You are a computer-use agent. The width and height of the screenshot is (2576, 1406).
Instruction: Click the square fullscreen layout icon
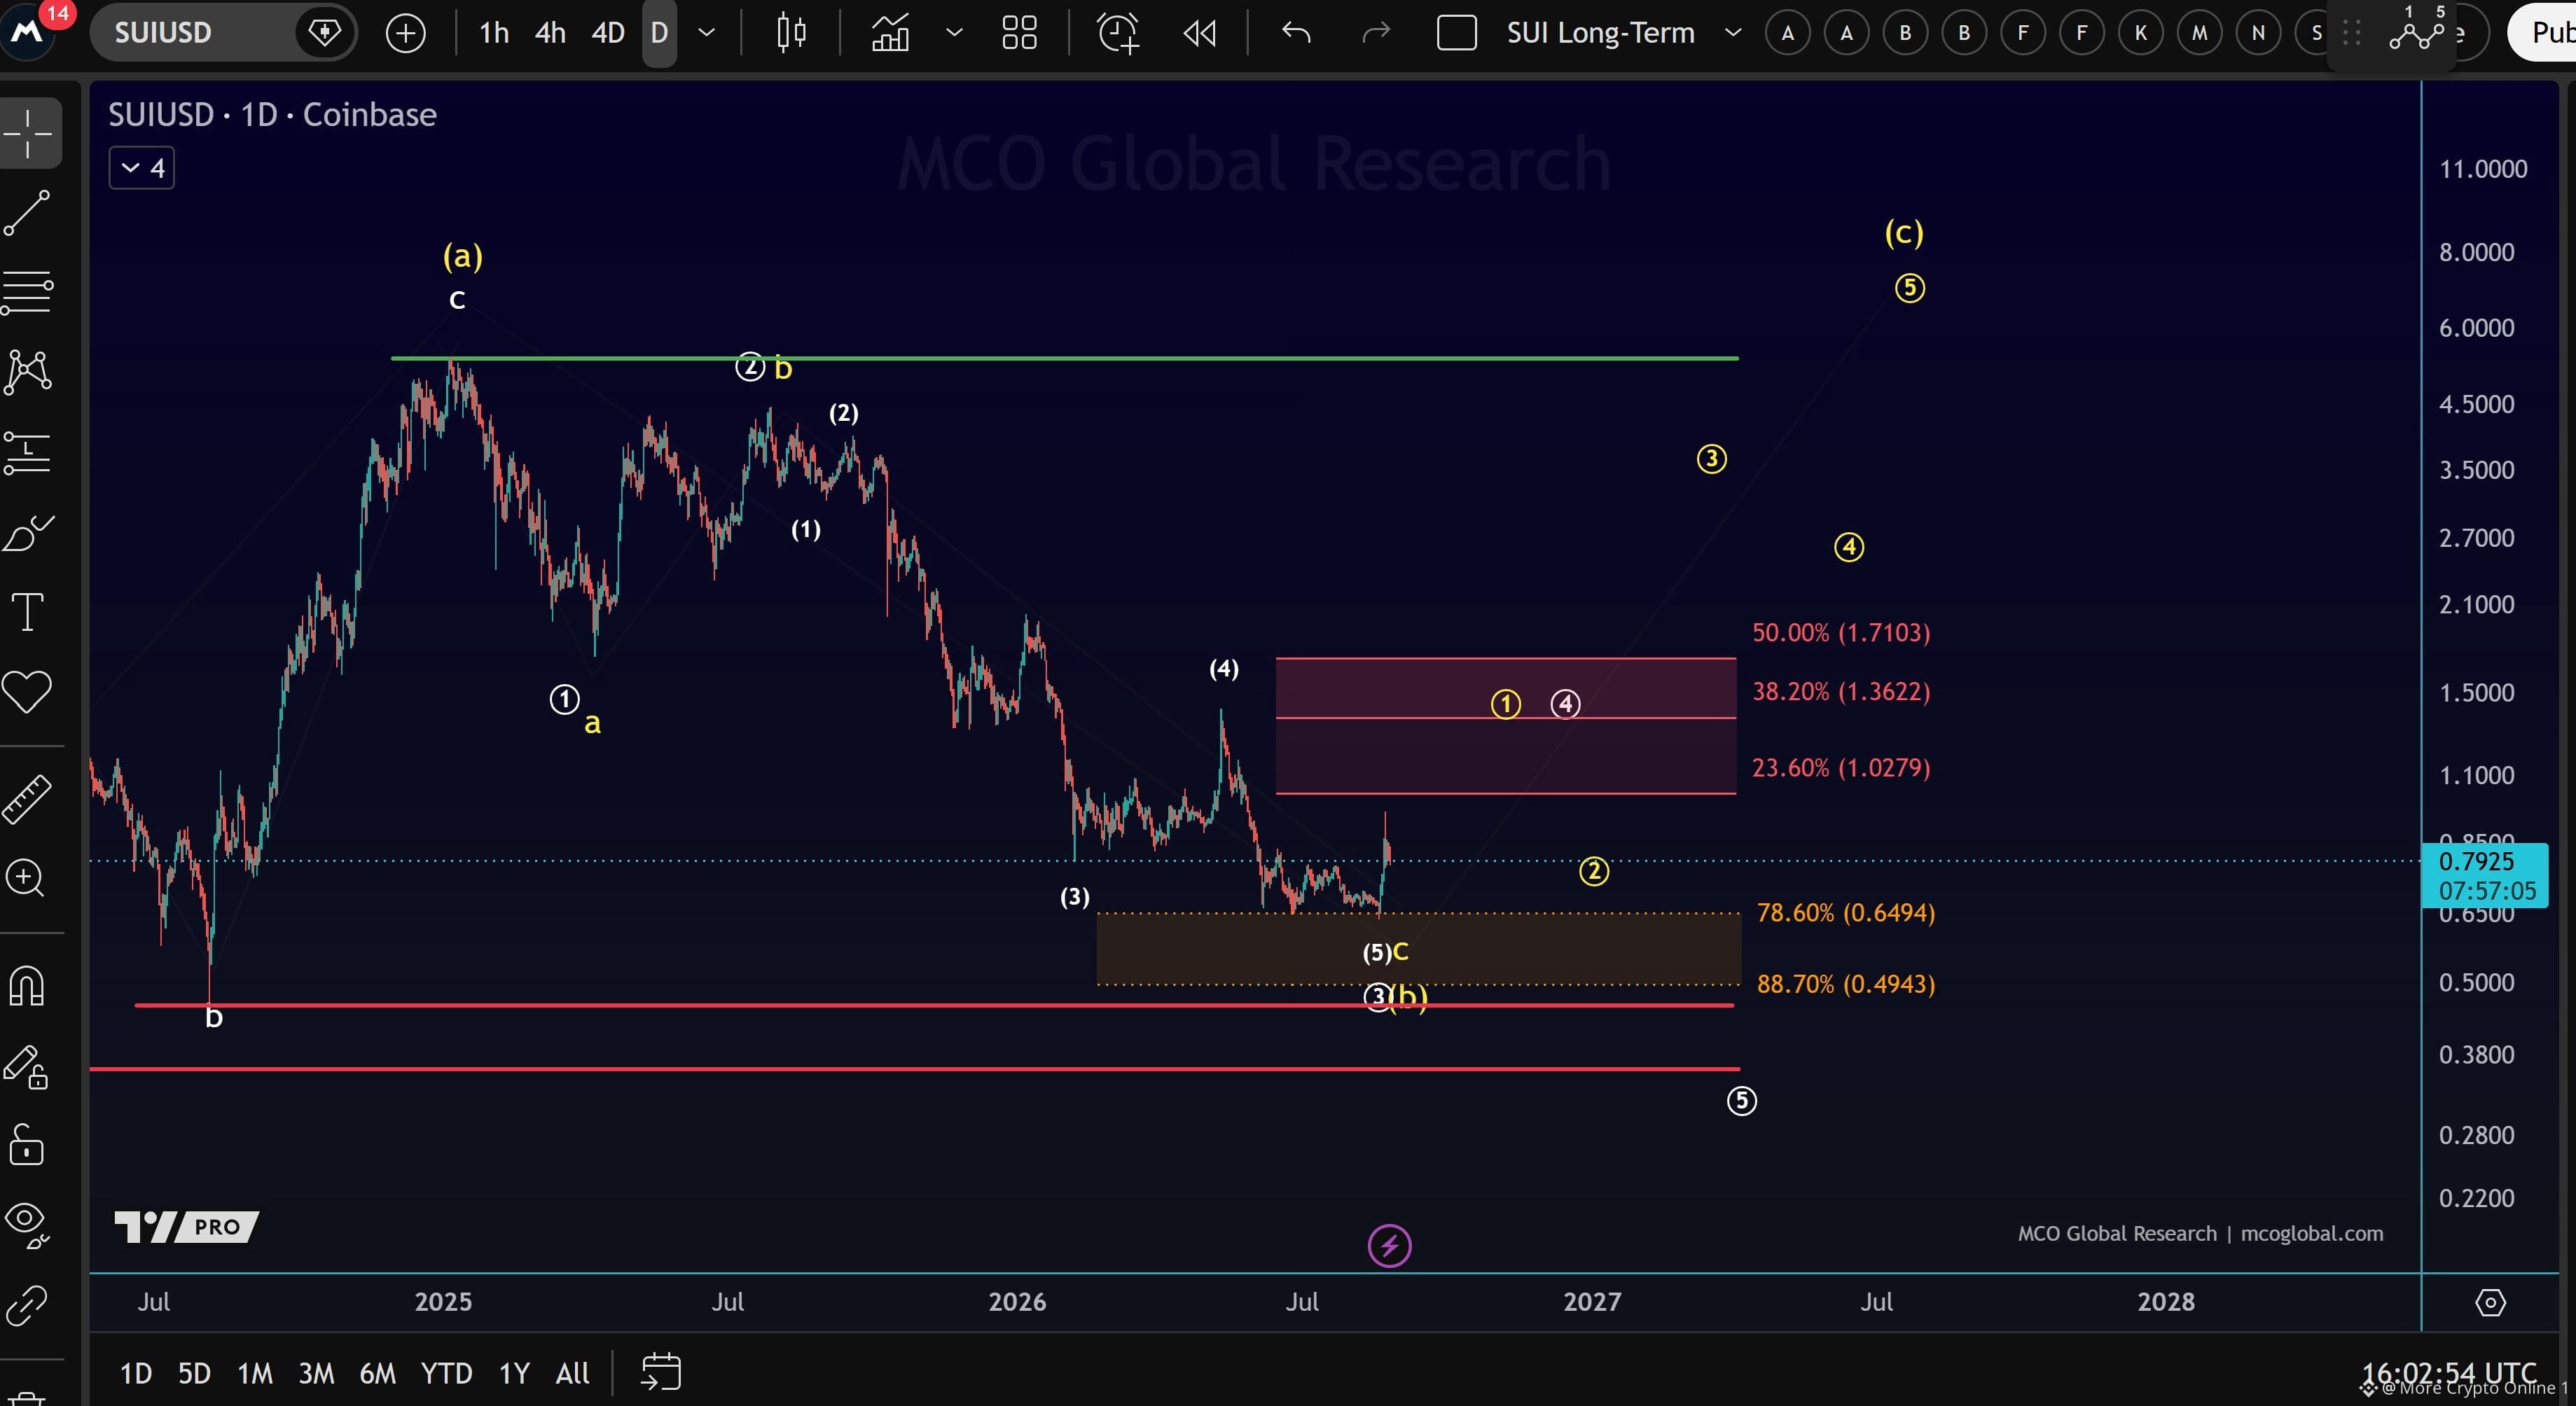[x=1456, y=33]
